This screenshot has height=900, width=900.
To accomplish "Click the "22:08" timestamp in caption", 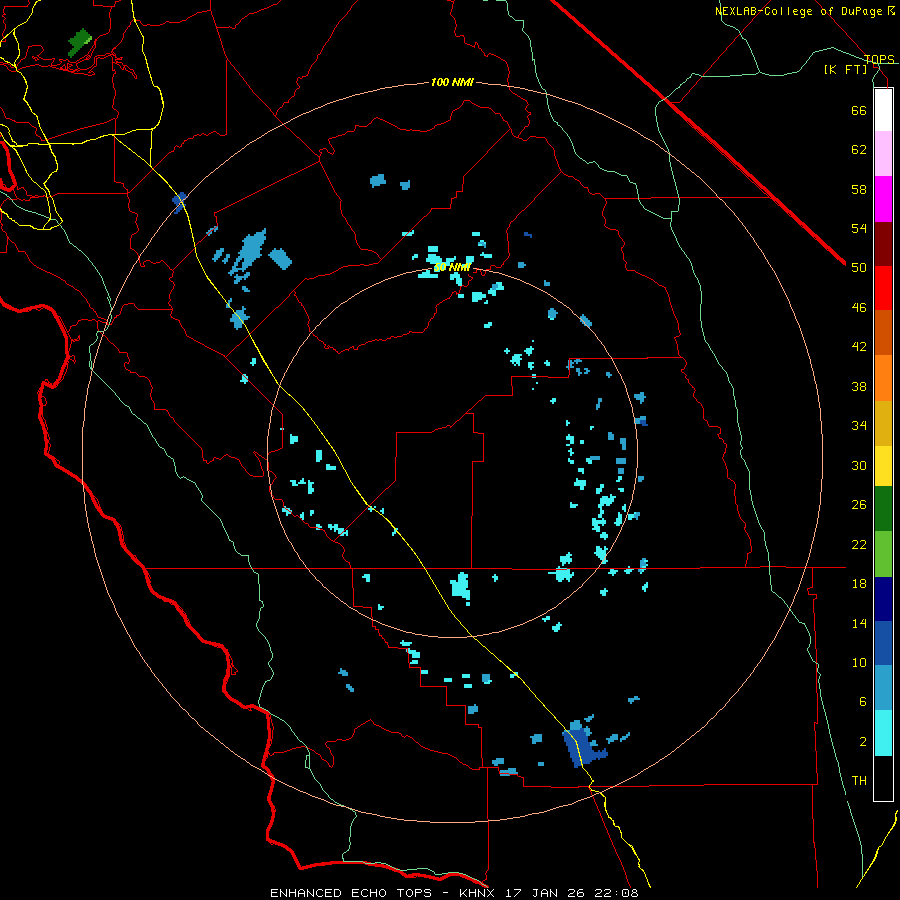I will [x=618, y=893].
